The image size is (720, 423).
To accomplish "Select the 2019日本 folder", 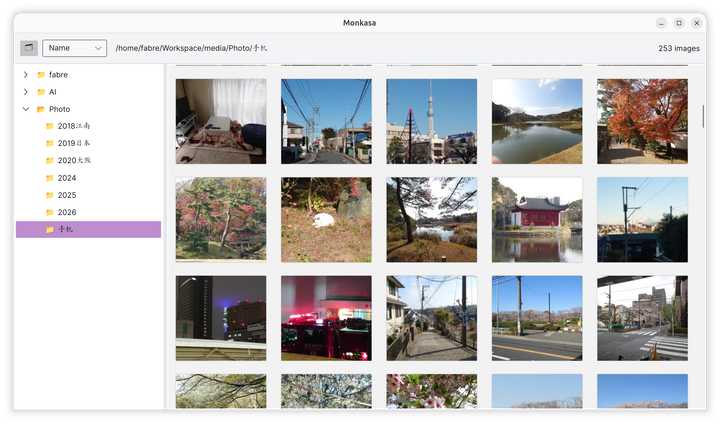I will [88, 143].
